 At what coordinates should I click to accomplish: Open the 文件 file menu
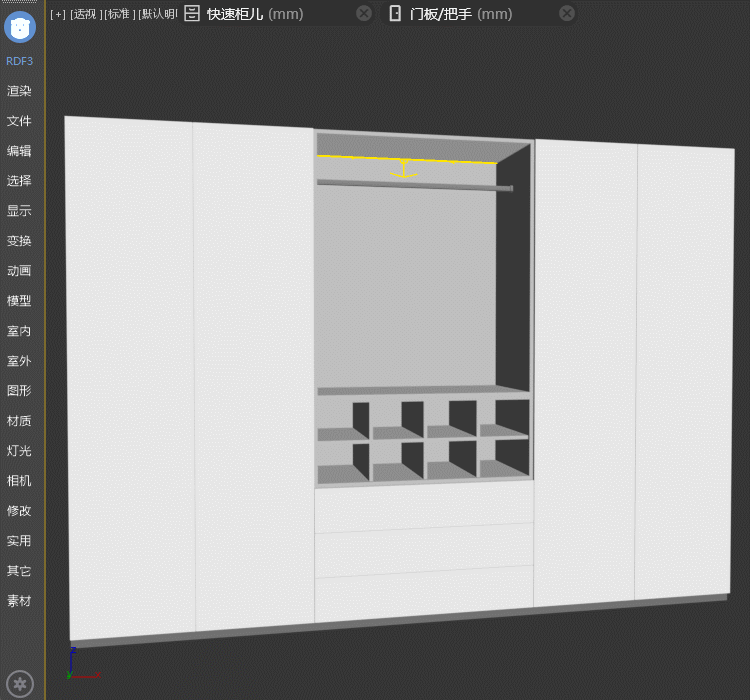click(19, 121)
